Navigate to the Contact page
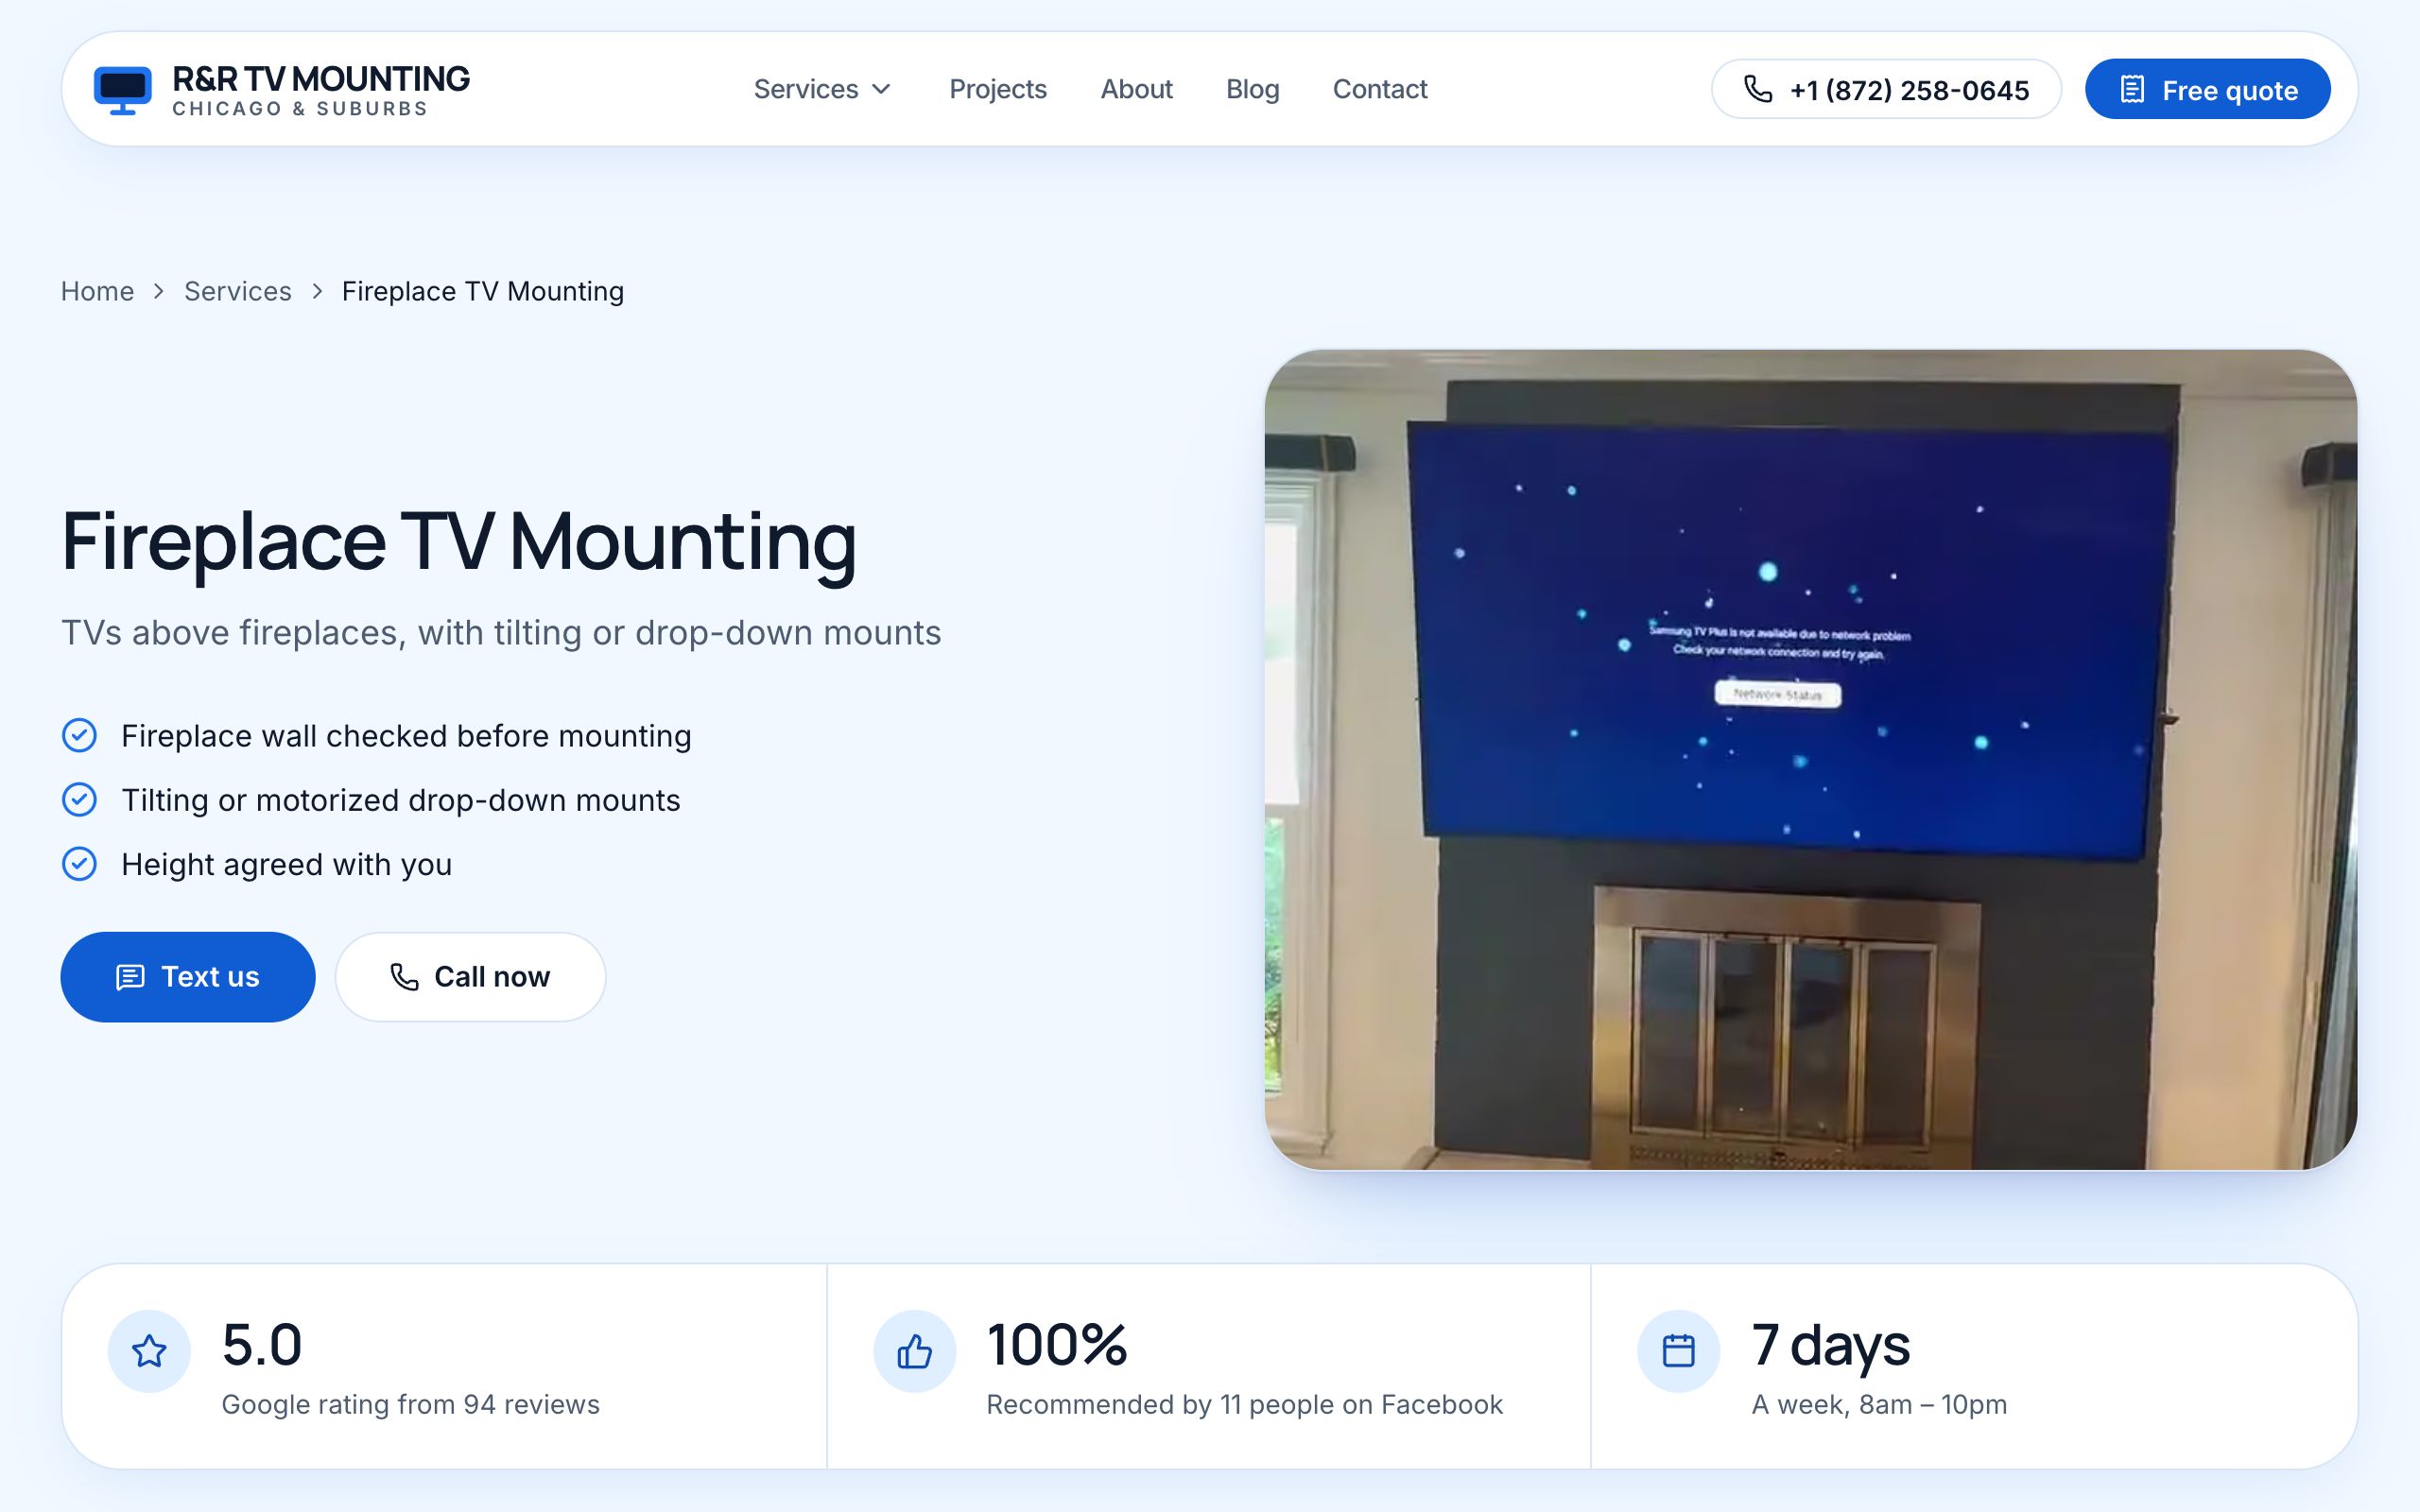 tap(1379, 89)
